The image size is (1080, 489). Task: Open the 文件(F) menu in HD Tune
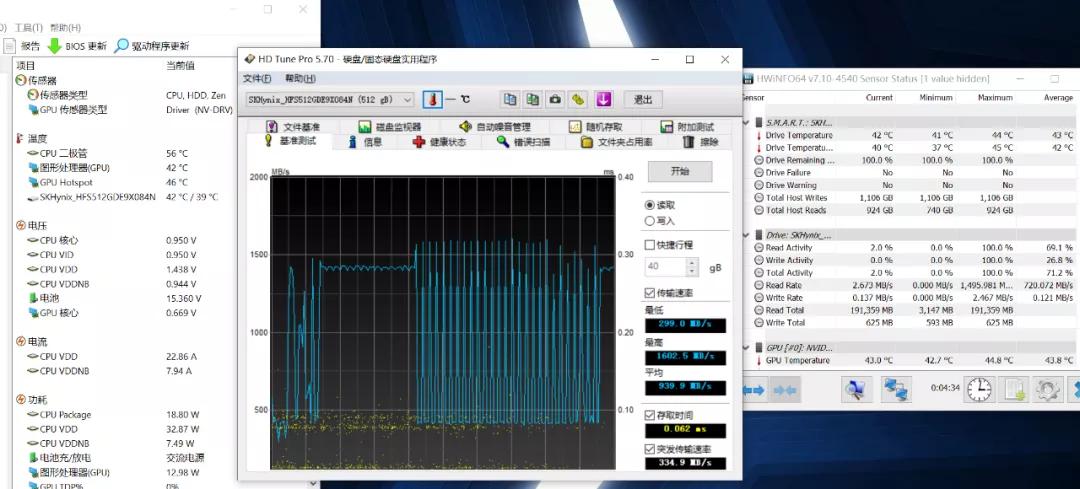click(x=257, y=79)
